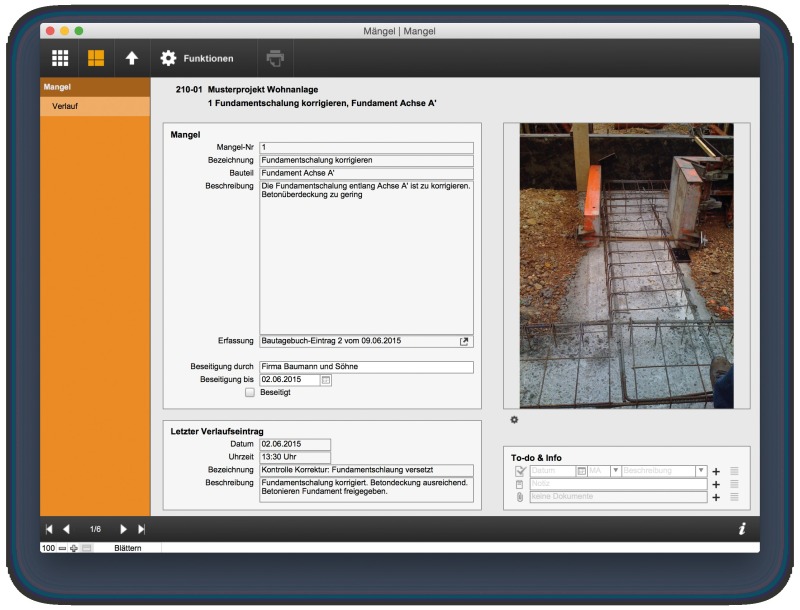800x610 pixels.
Task: Click the project number 210-01
Action: pyautogui.click(x=189, y=90)
